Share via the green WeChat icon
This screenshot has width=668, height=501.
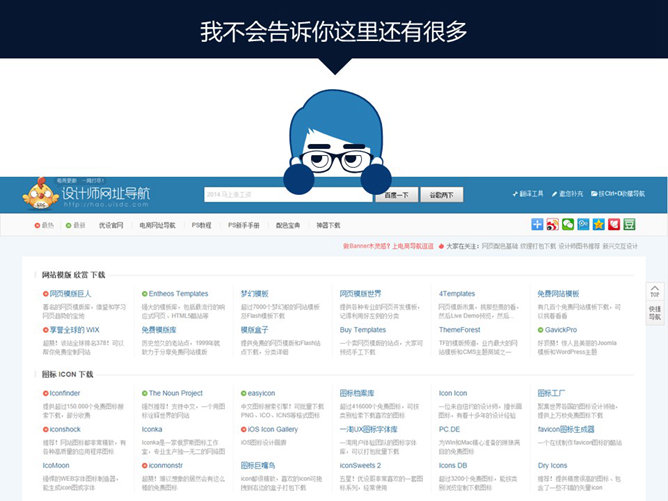568,225
